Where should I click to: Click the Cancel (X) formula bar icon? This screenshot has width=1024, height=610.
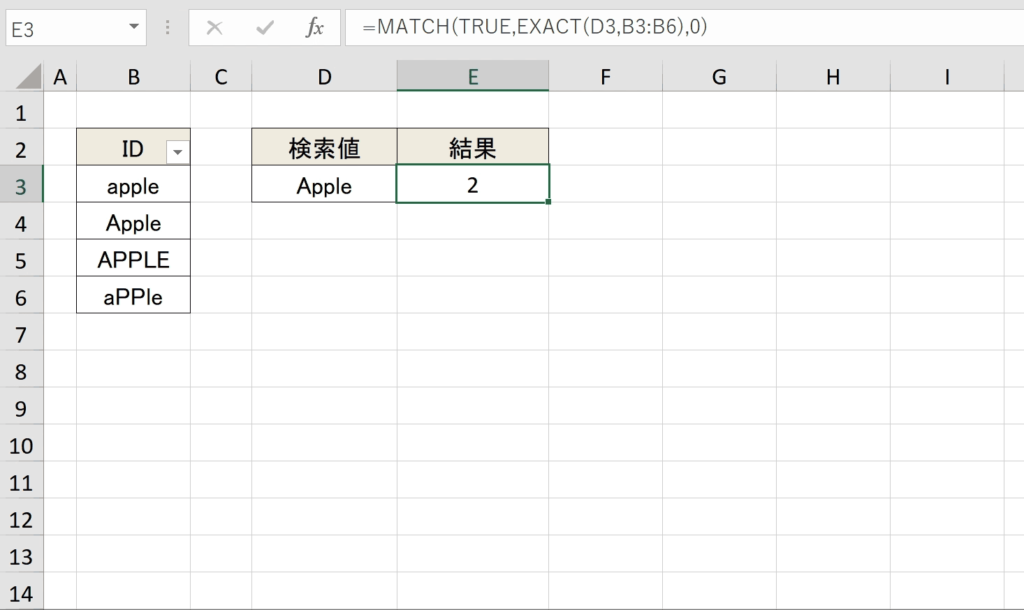214,27
